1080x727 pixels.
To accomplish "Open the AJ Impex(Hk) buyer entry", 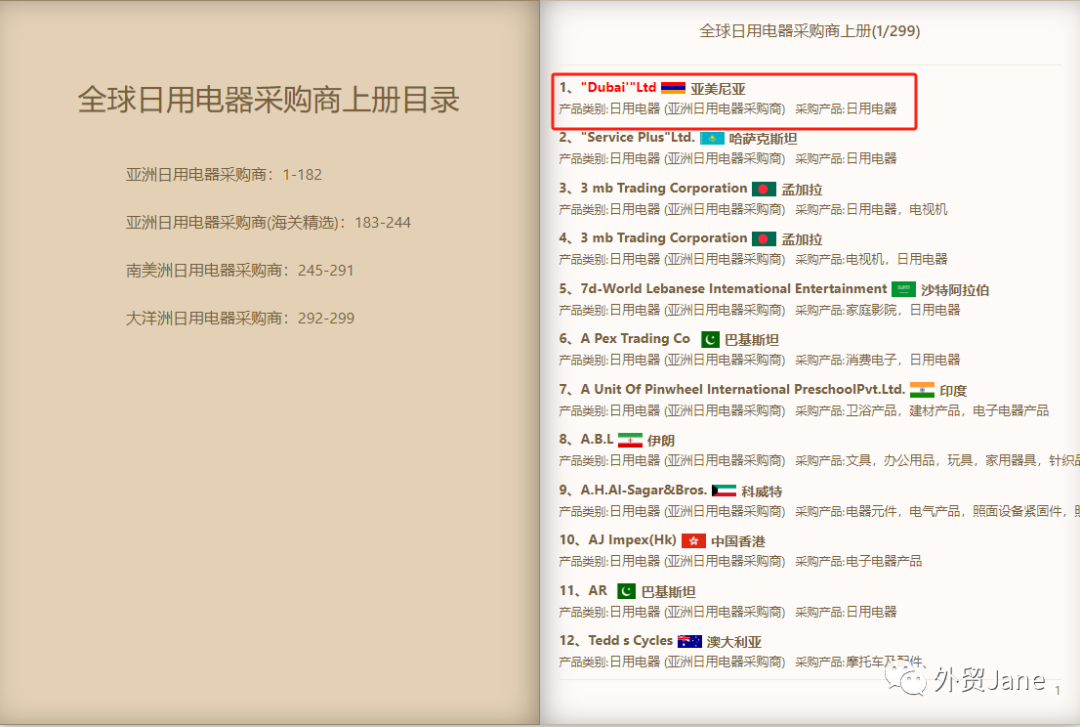I will (x=632, y=540).
